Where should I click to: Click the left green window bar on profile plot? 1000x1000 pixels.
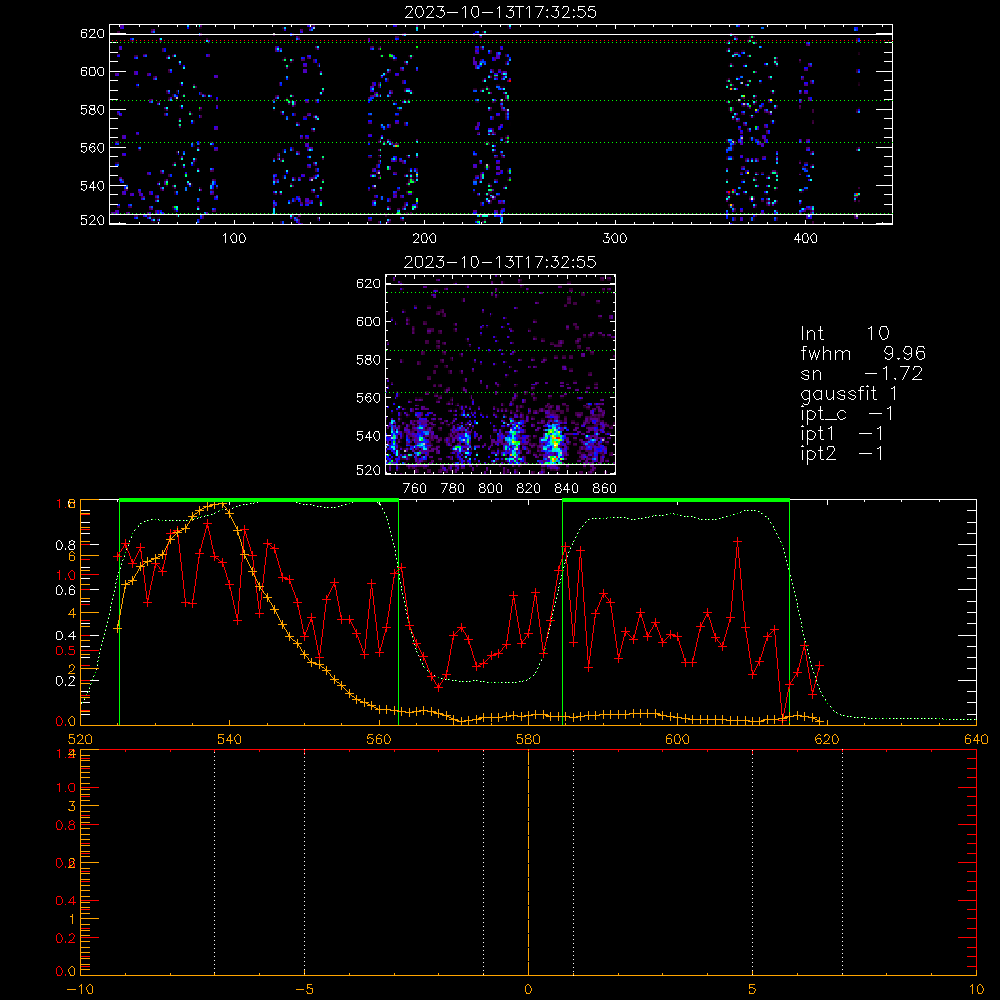(259, 500)
